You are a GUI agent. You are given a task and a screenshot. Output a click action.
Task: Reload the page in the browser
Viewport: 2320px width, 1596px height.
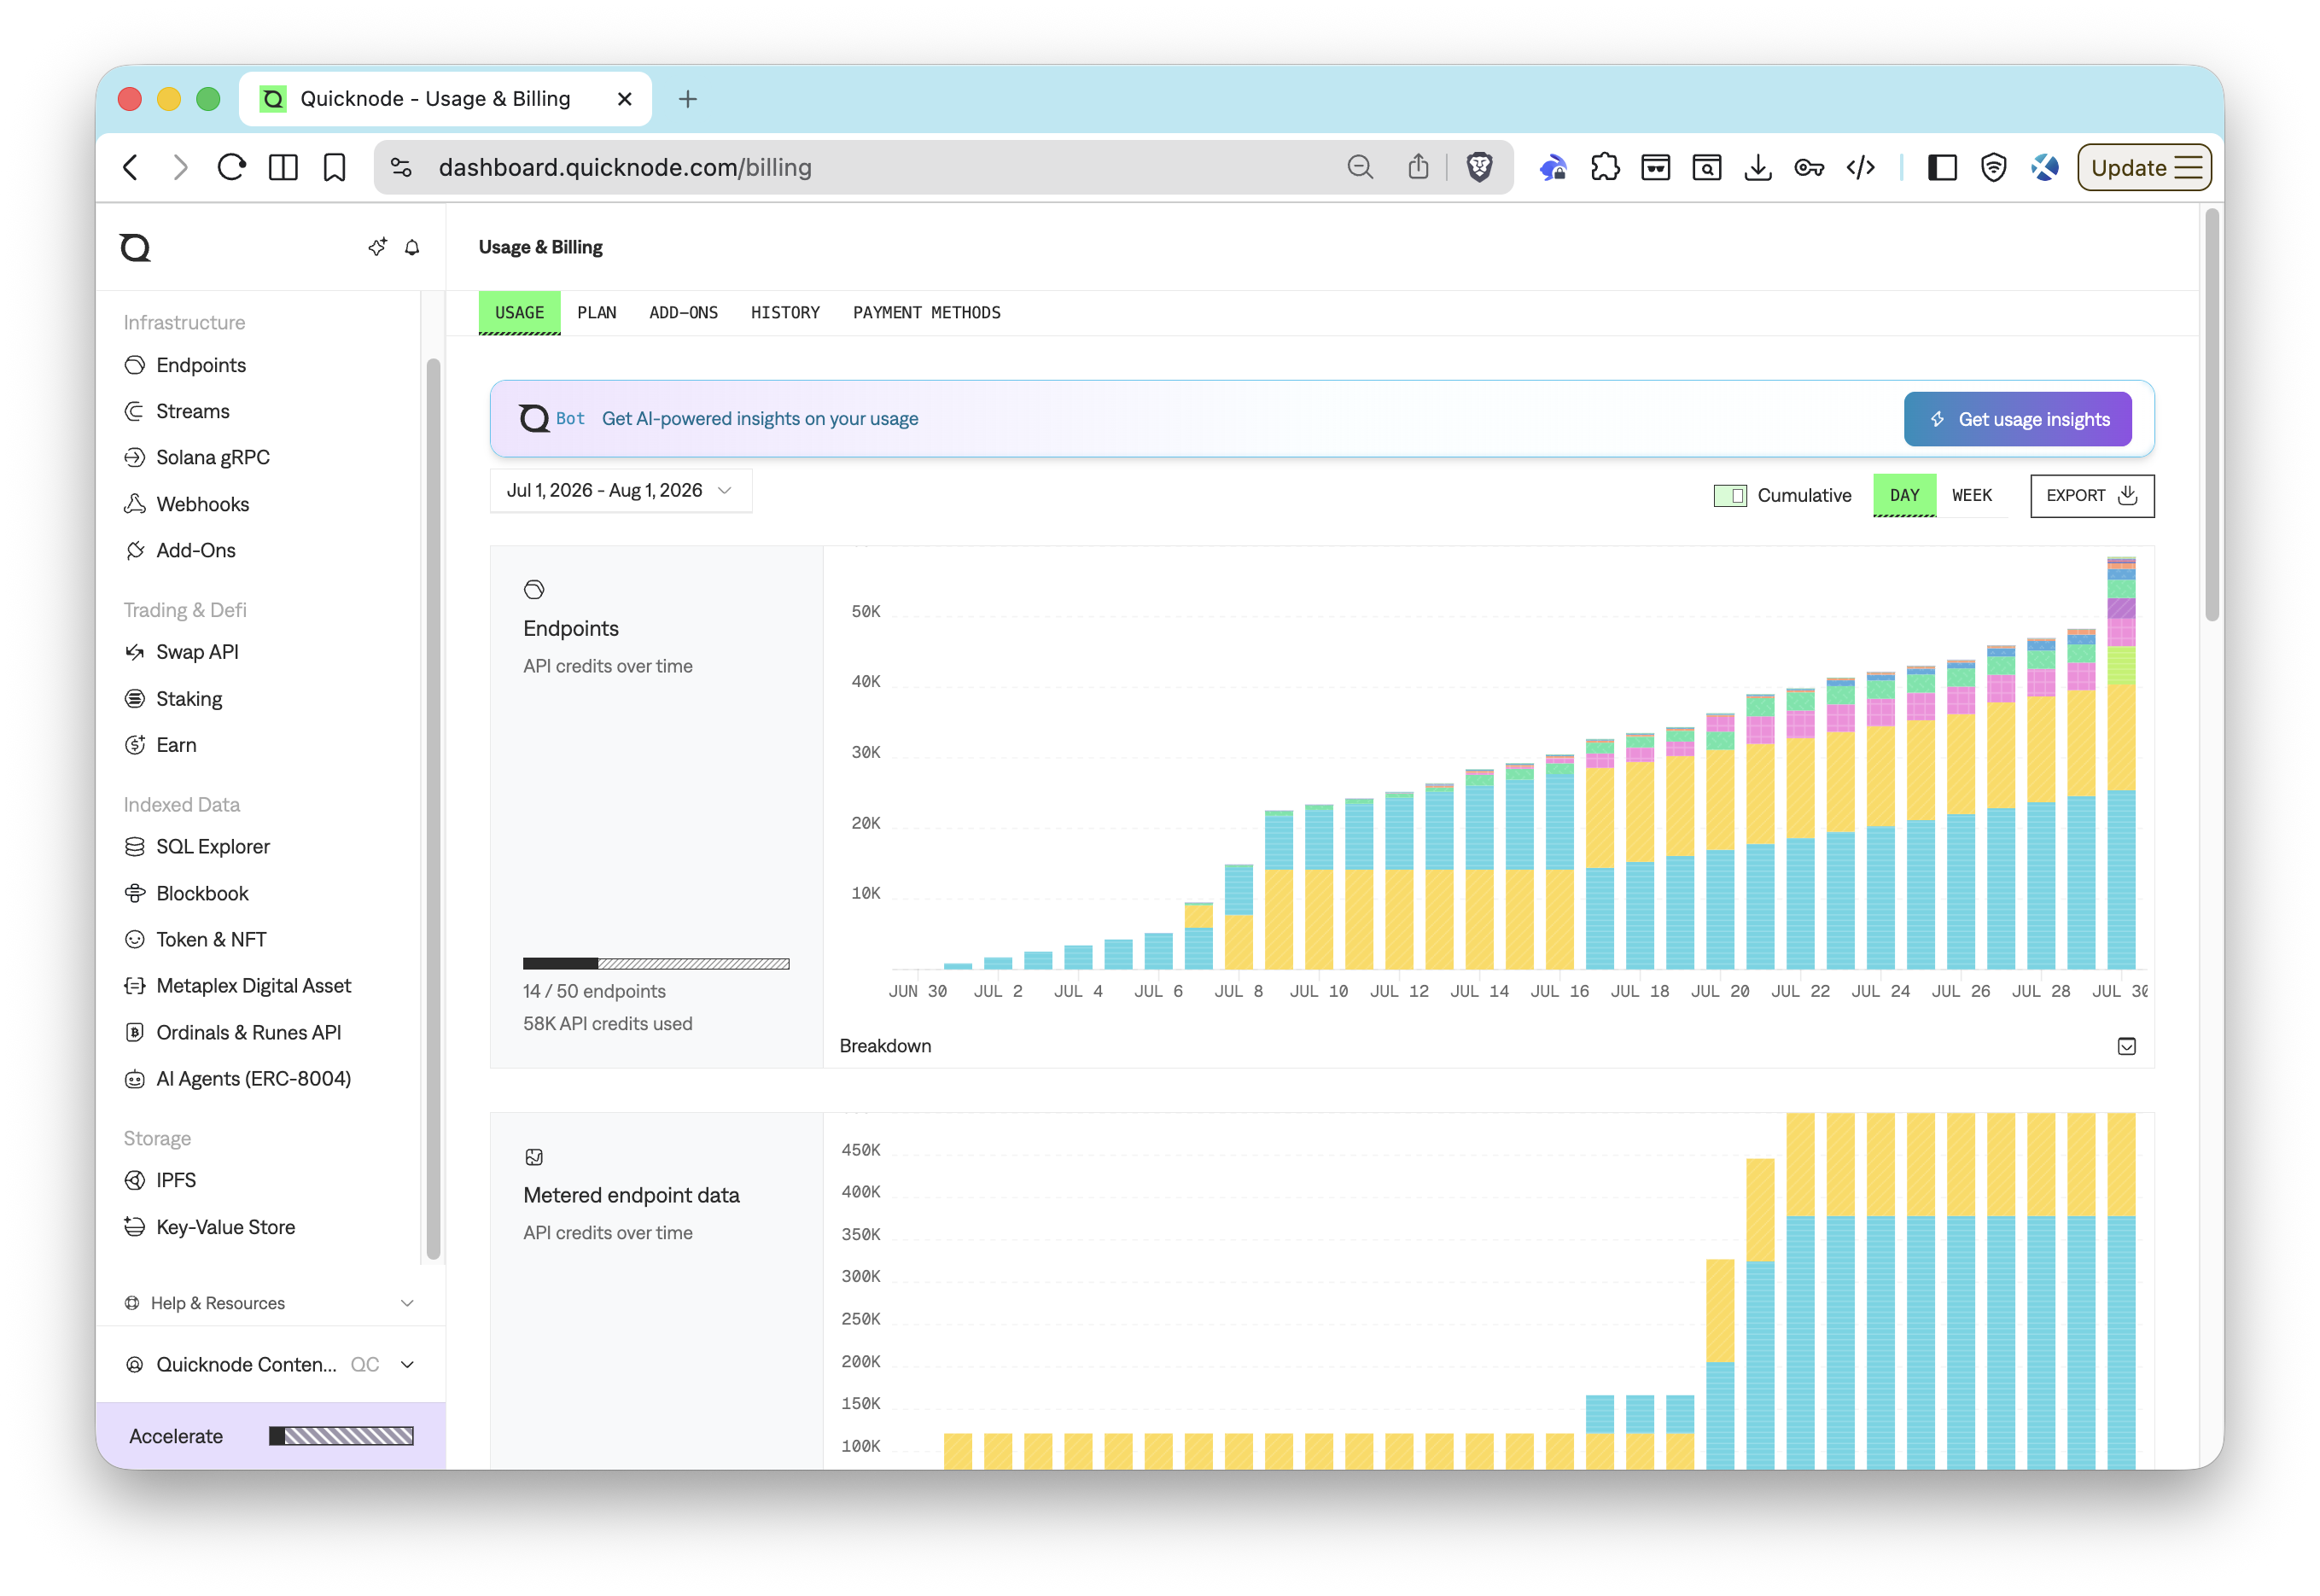pos(231,167)
